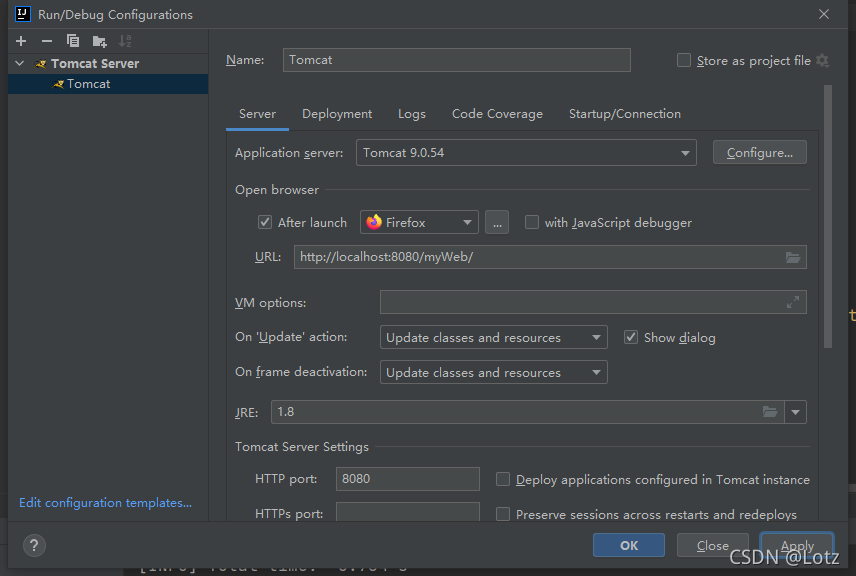Open Edit configuration templates link

[105, 503]
